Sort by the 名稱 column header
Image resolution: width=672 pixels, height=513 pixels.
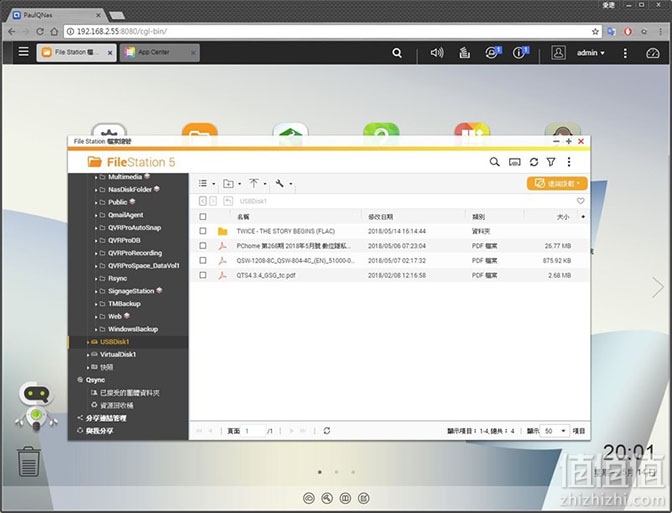[x=243, y=217]
